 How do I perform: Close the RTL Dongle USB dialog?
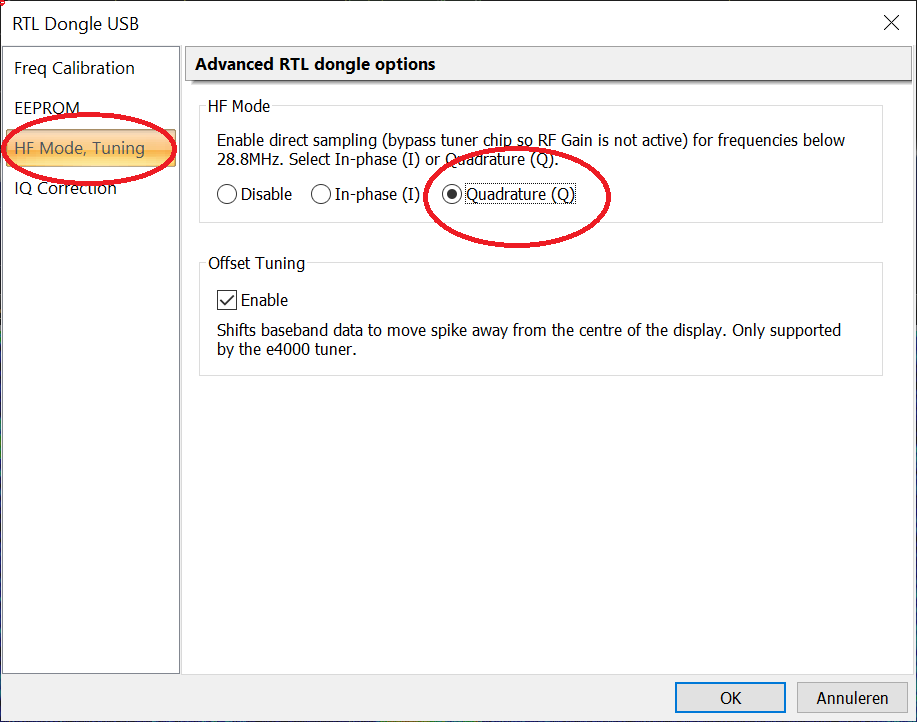click(x=890, y=23)
